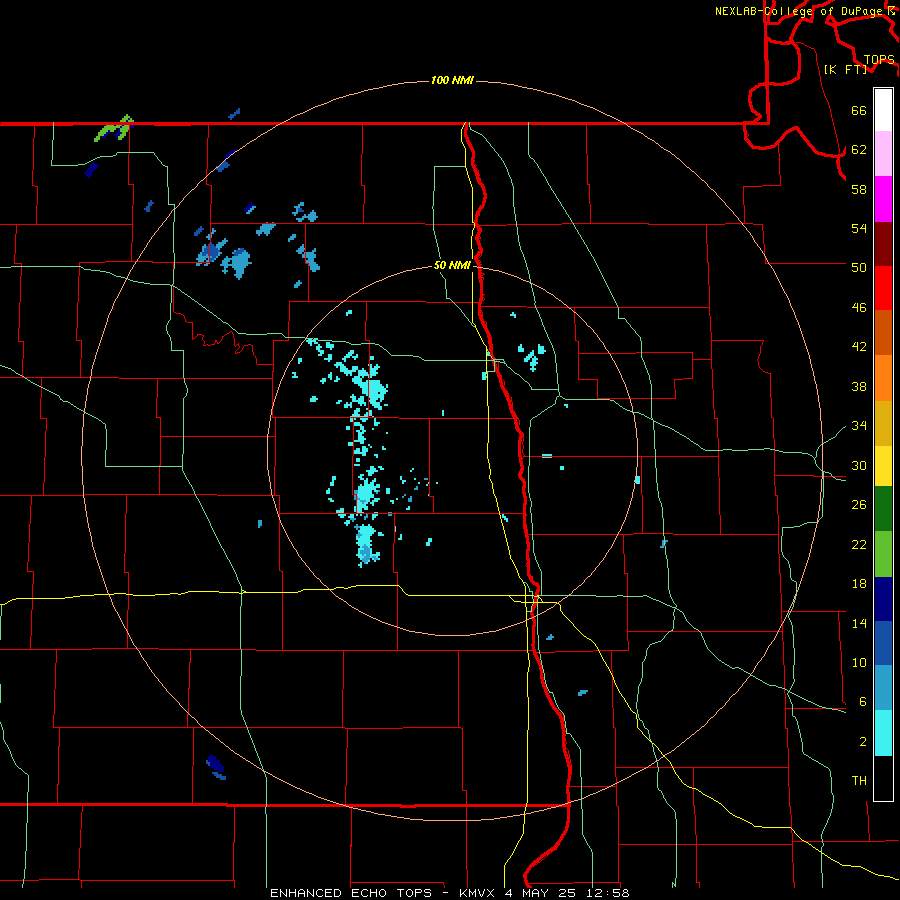The width and height of the screenshot is (900, 900).
Task: Click the 'TOPS' legend title
Action: click(x=879, y=60)
